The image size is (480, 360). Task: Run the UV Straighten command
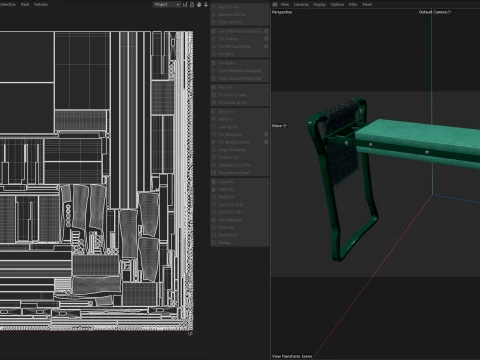tap(237, 134)
